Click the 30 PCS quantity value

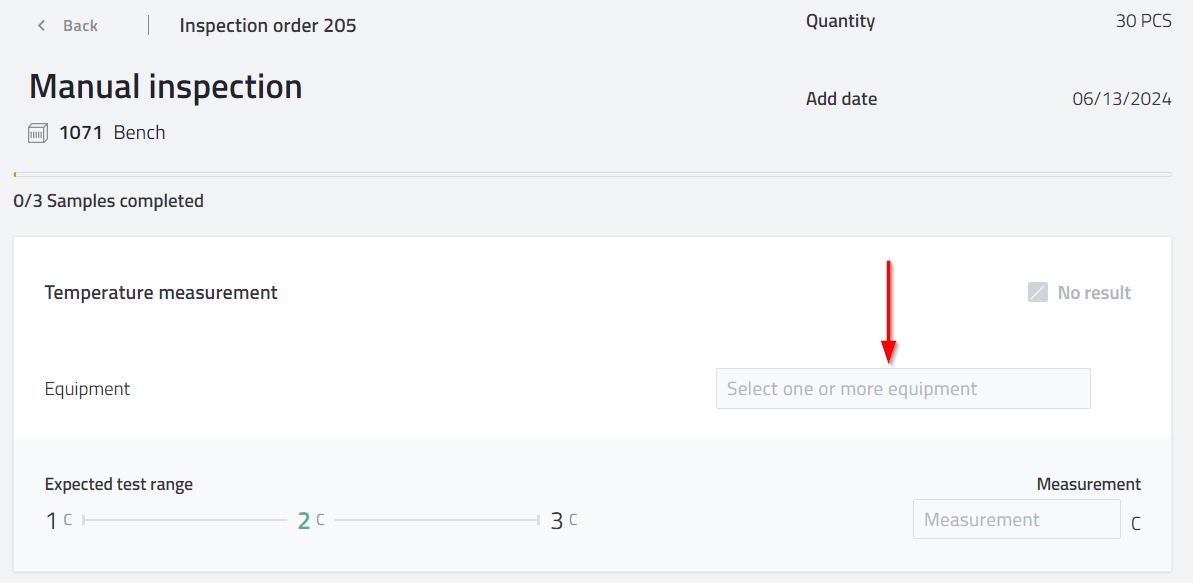point(1143,21)
